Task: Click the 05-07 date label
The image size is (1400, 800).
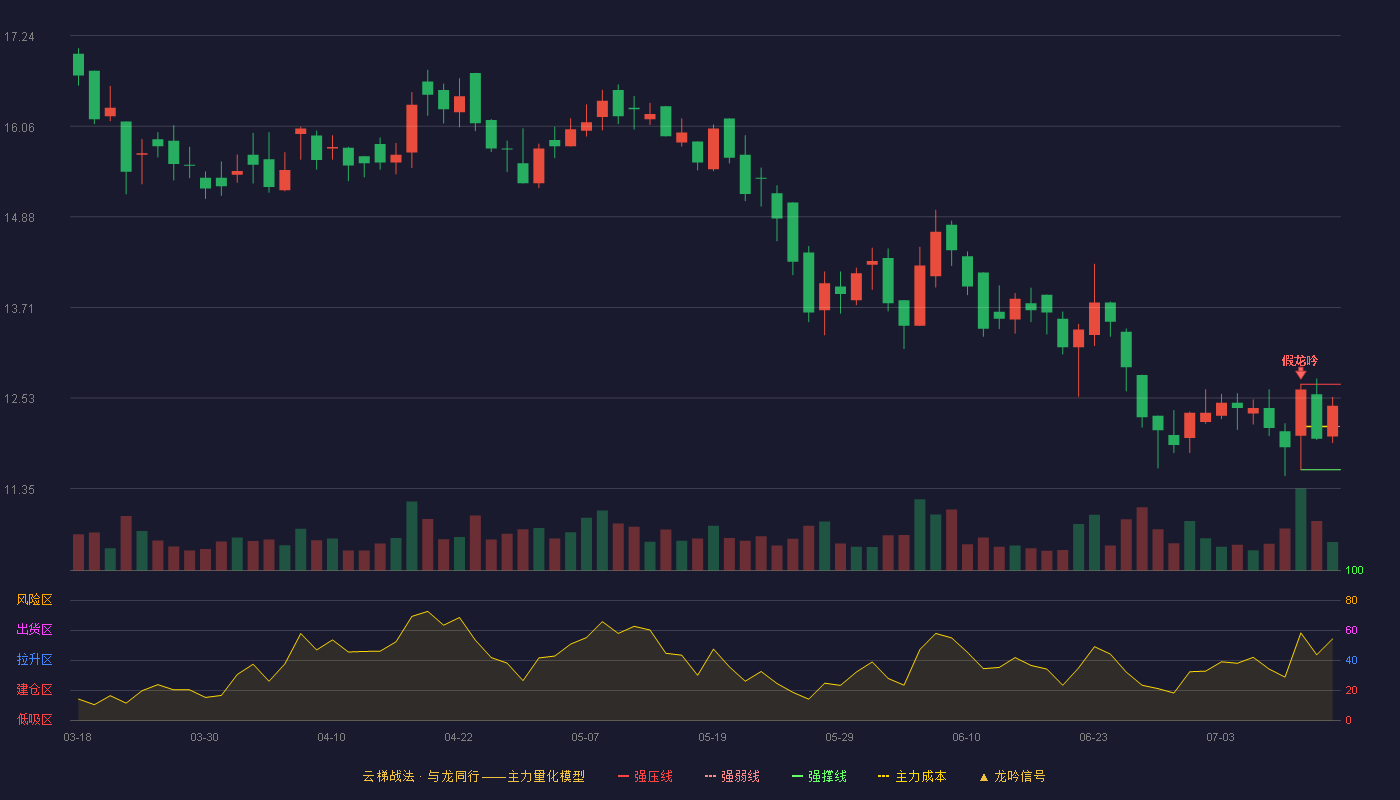Action: [x=585, y=737]
